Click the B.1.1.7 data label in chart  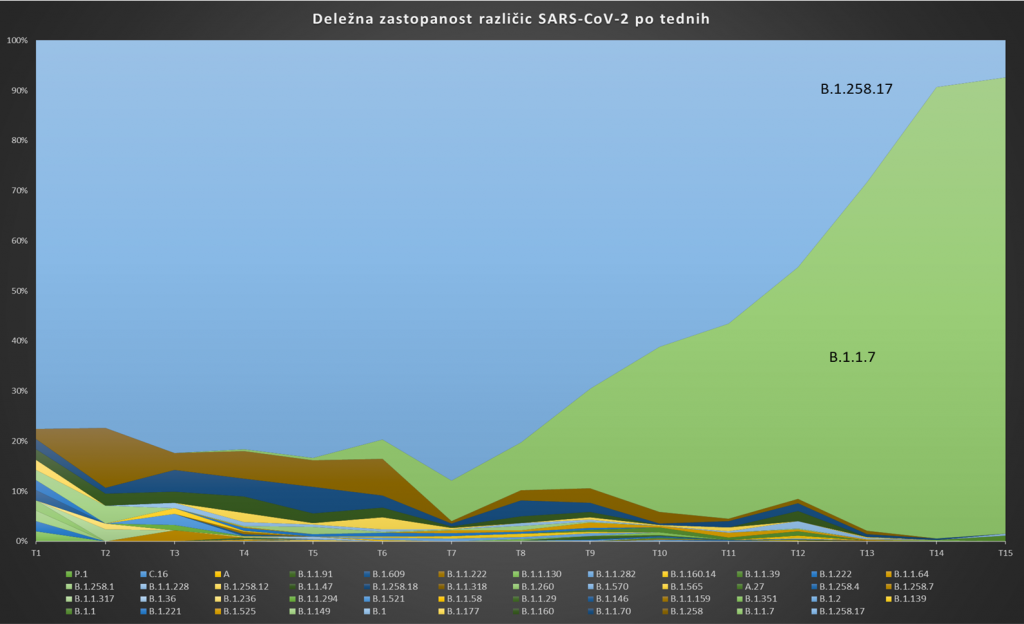[852, 356]
